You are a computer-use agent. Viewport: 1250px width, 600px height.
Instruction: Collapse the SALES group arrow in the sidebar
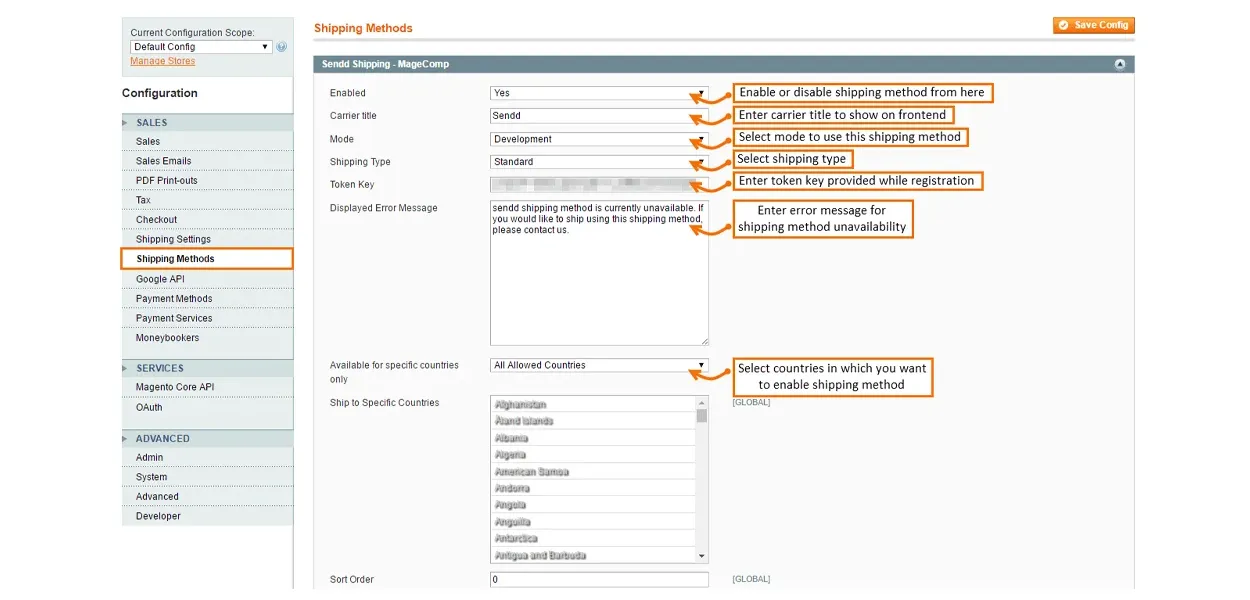(126, 123)
